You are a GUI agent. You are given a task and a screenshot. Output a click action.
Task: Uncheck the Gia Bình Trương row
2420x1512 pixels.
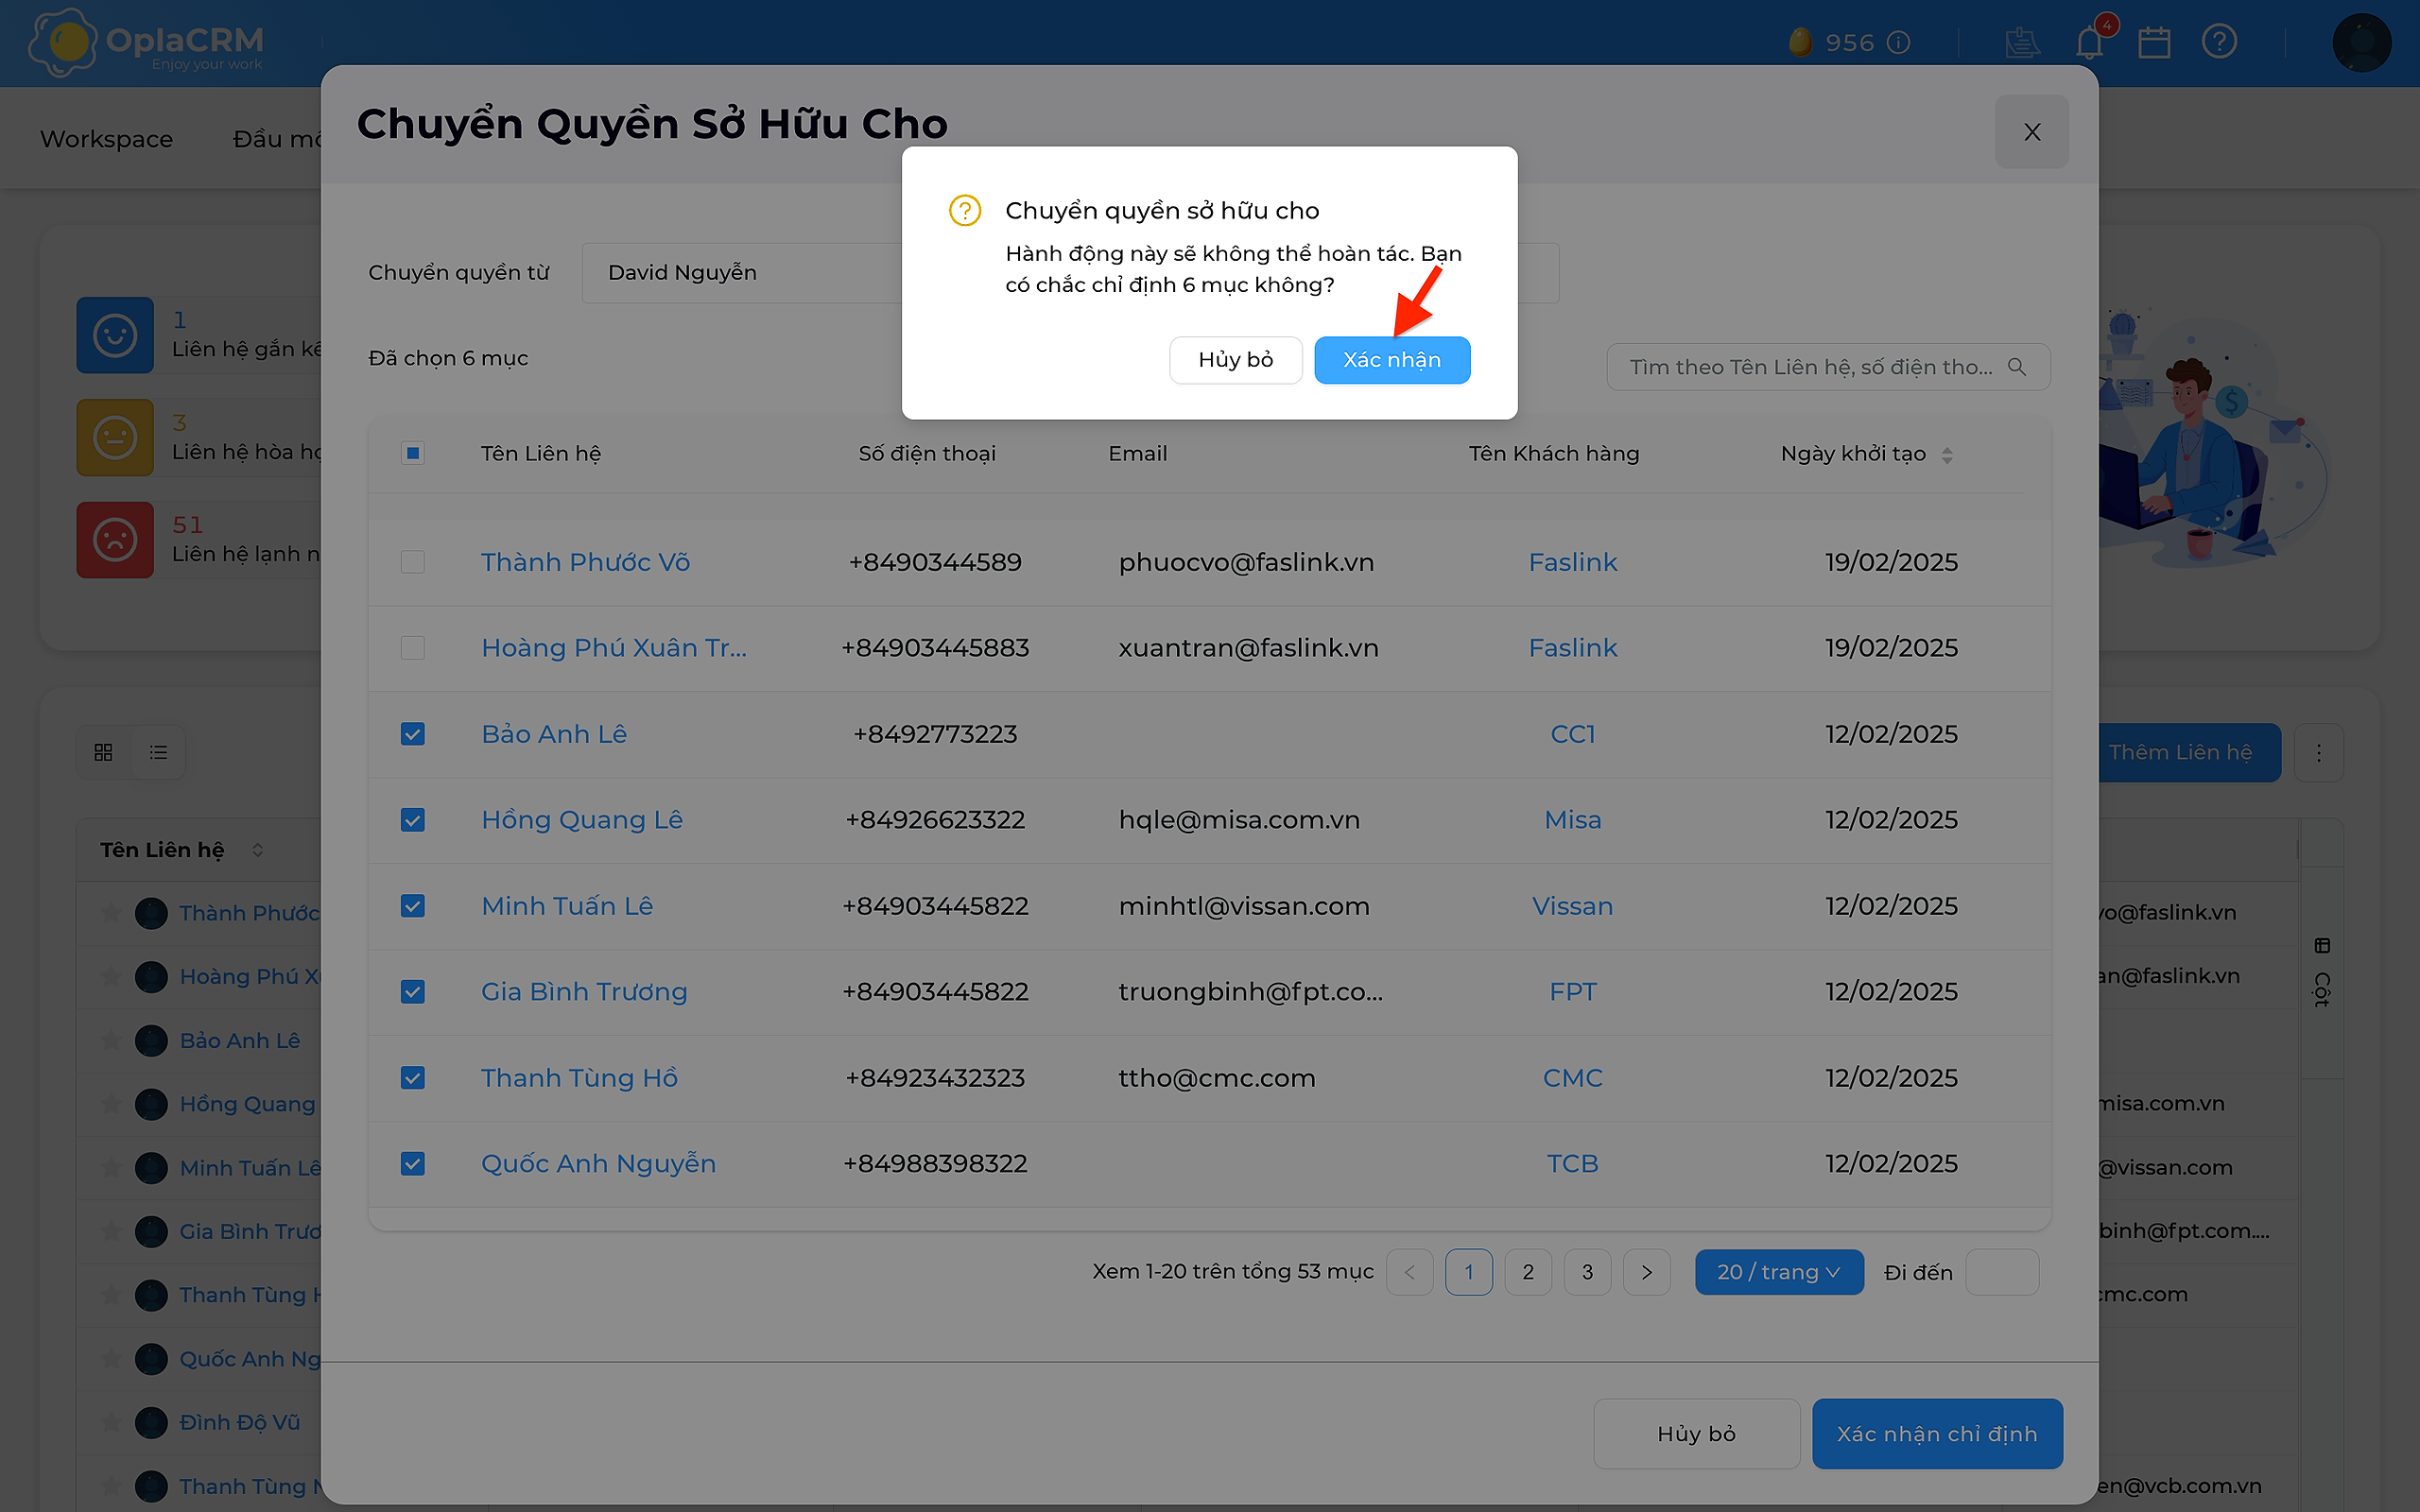412,992
